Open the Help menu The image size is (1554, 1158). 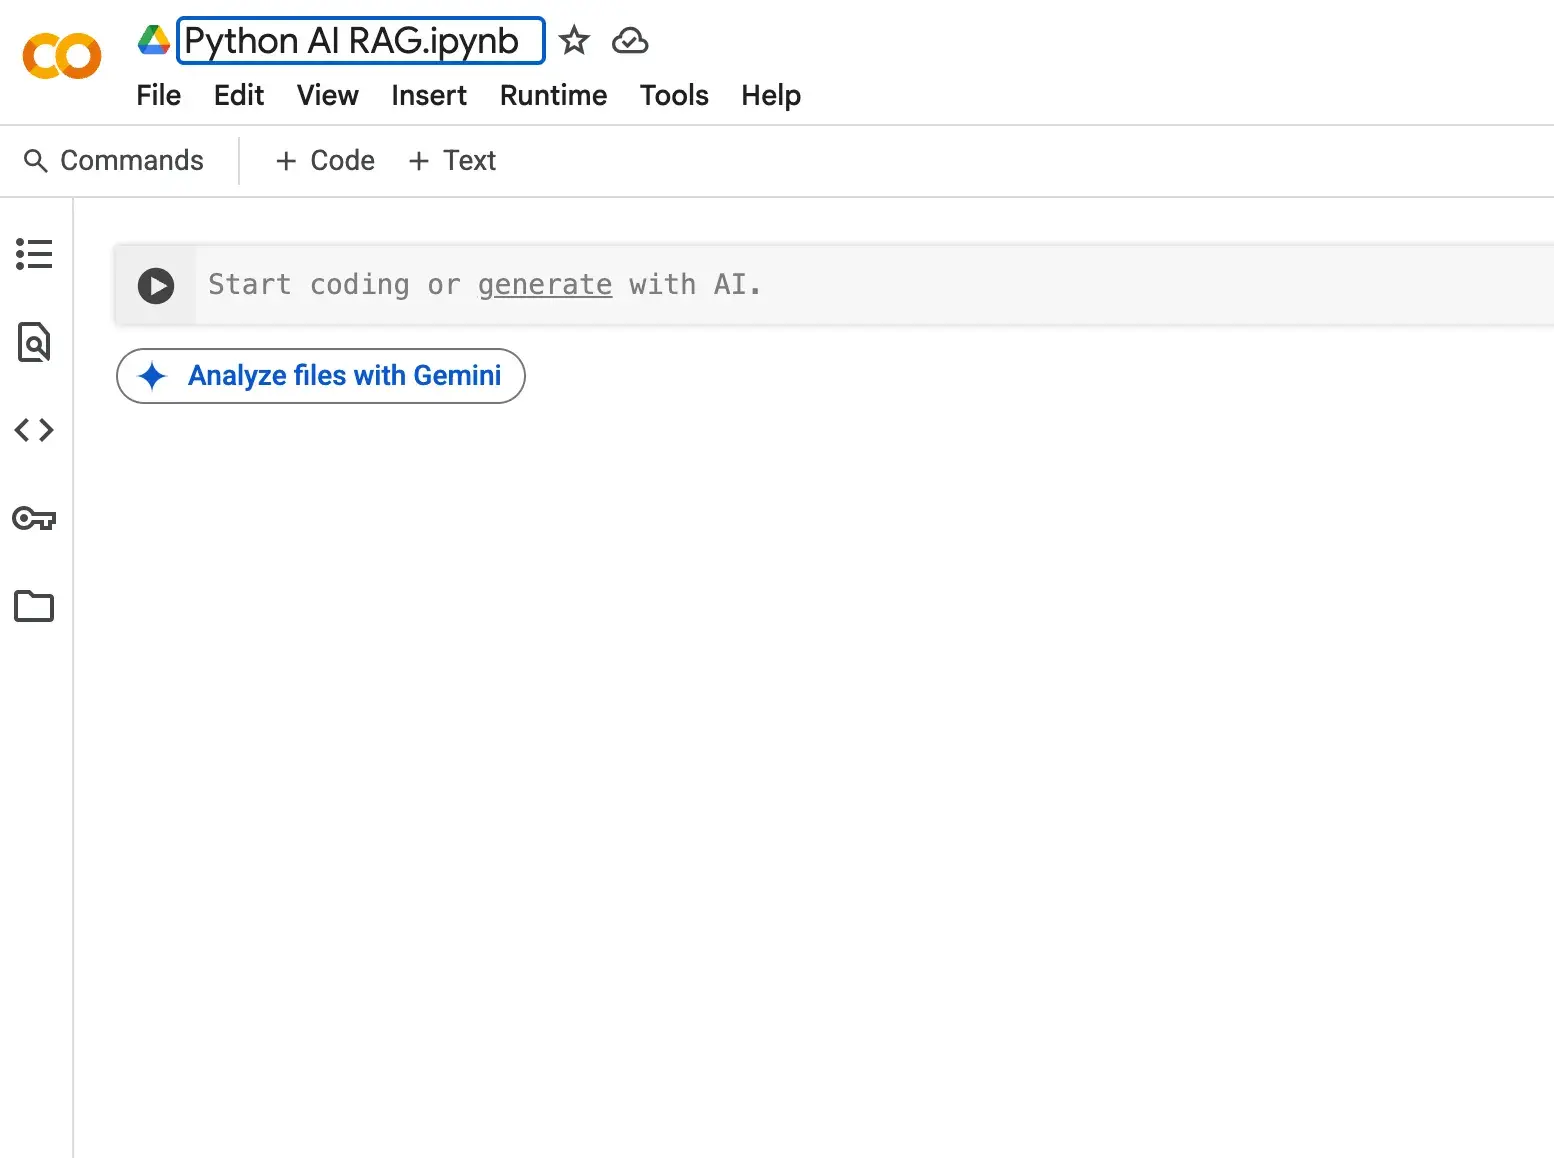click(x=770, y=95)
